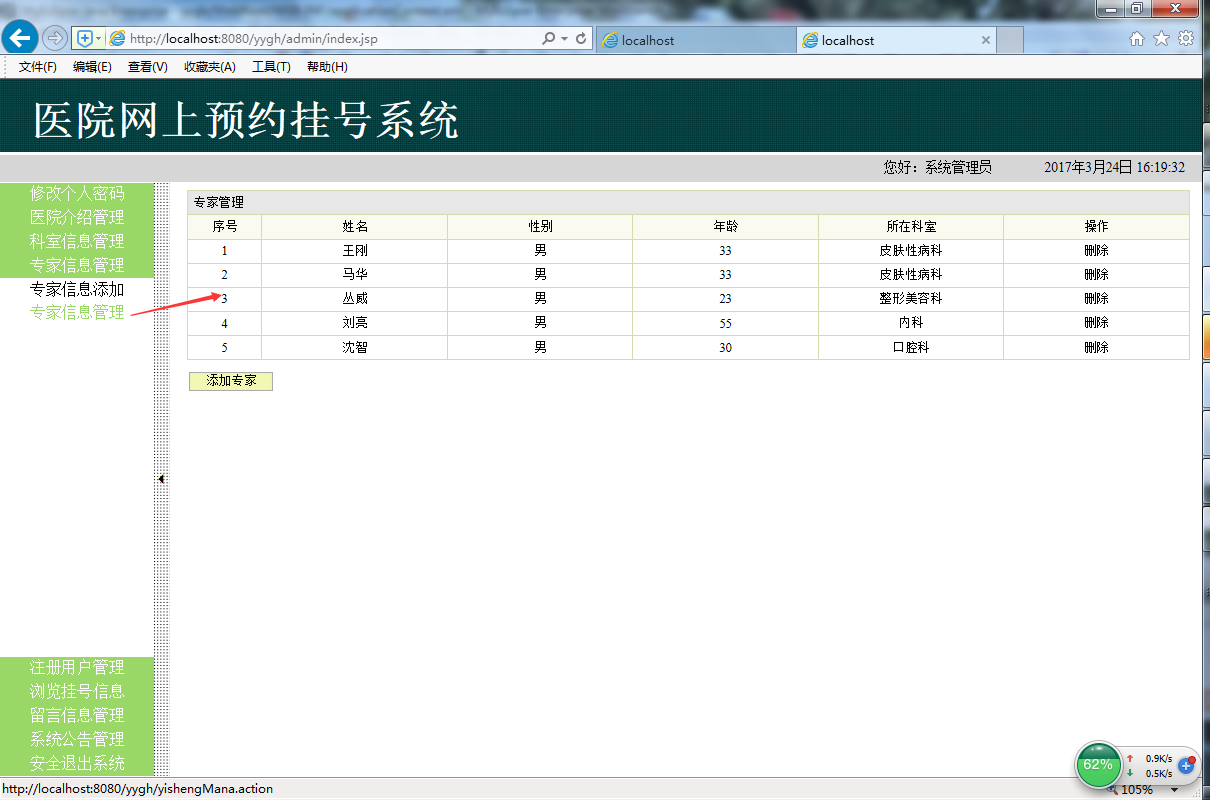Open the shield icon dropdown arrow
Screen dimensions: 1210x800
pyautogui.click(x=99, y=38)
